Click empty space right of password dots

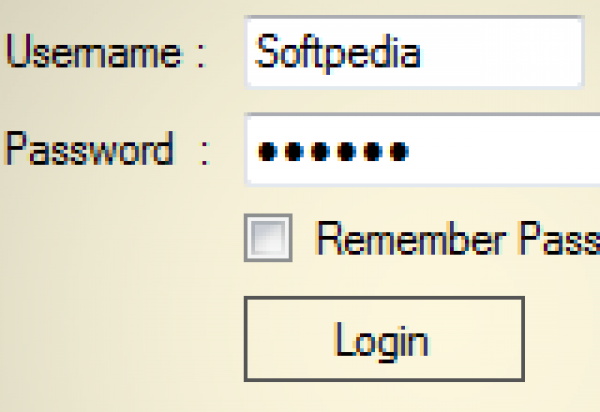pos(500,152)
